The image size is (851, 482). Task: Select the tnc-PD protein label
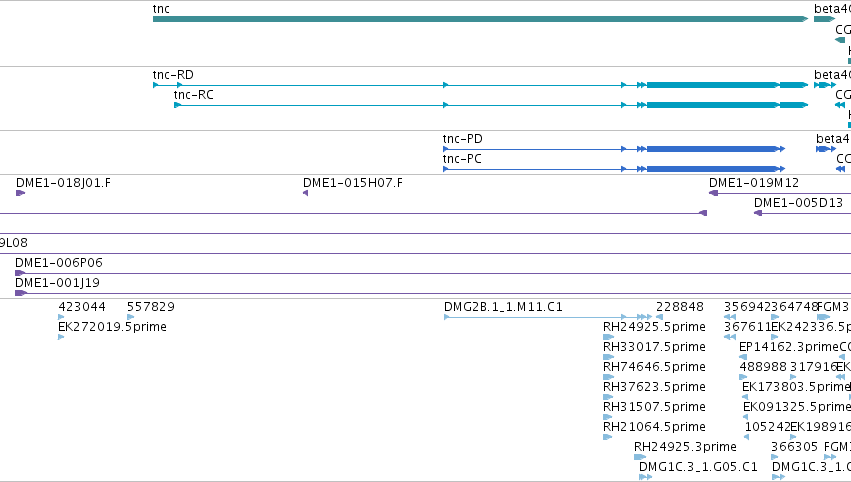(462, 138)
